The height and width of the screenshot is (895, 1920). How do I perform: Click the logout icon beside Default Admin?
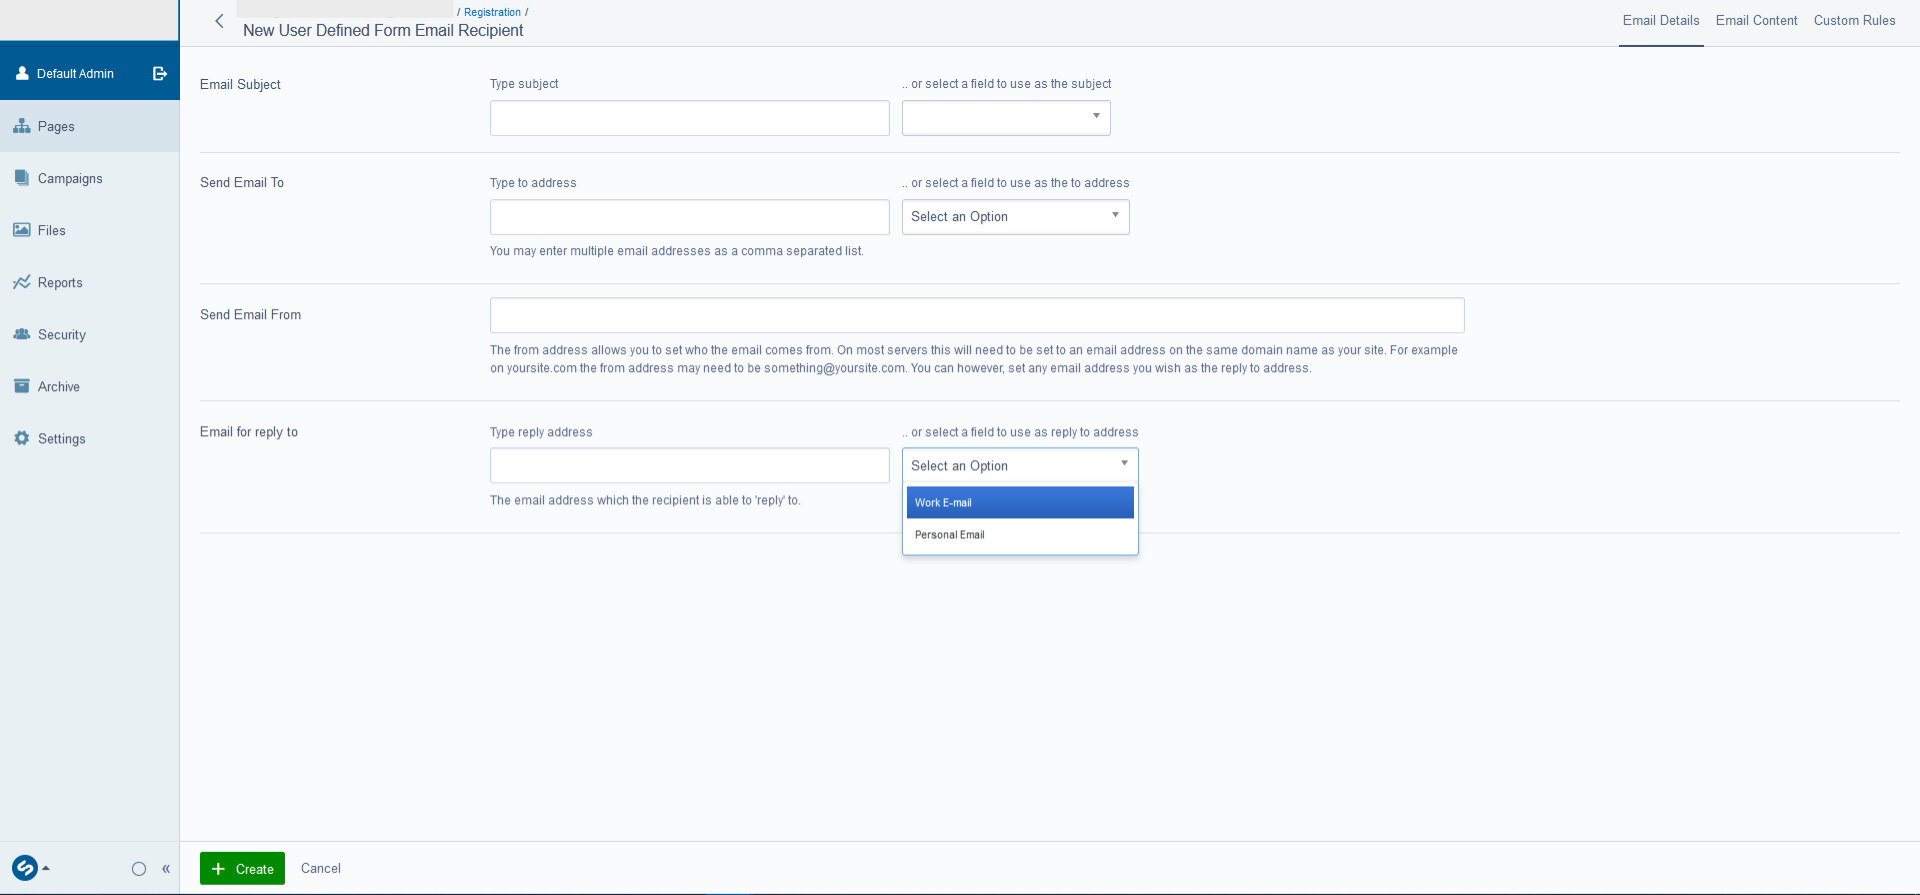pos(159,73)
